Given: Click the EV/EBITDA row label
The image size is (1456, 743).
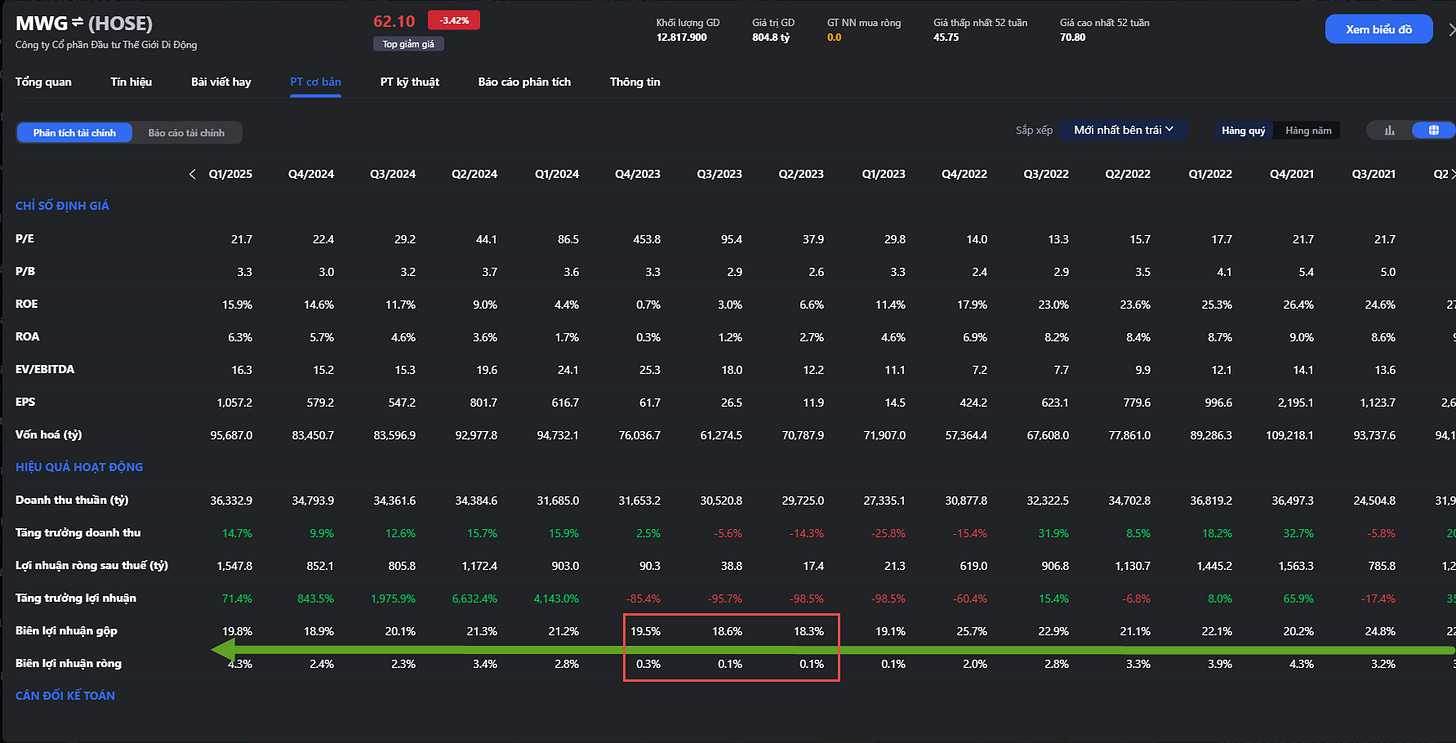Looking at the screenshot, I should tap(45, 369).
